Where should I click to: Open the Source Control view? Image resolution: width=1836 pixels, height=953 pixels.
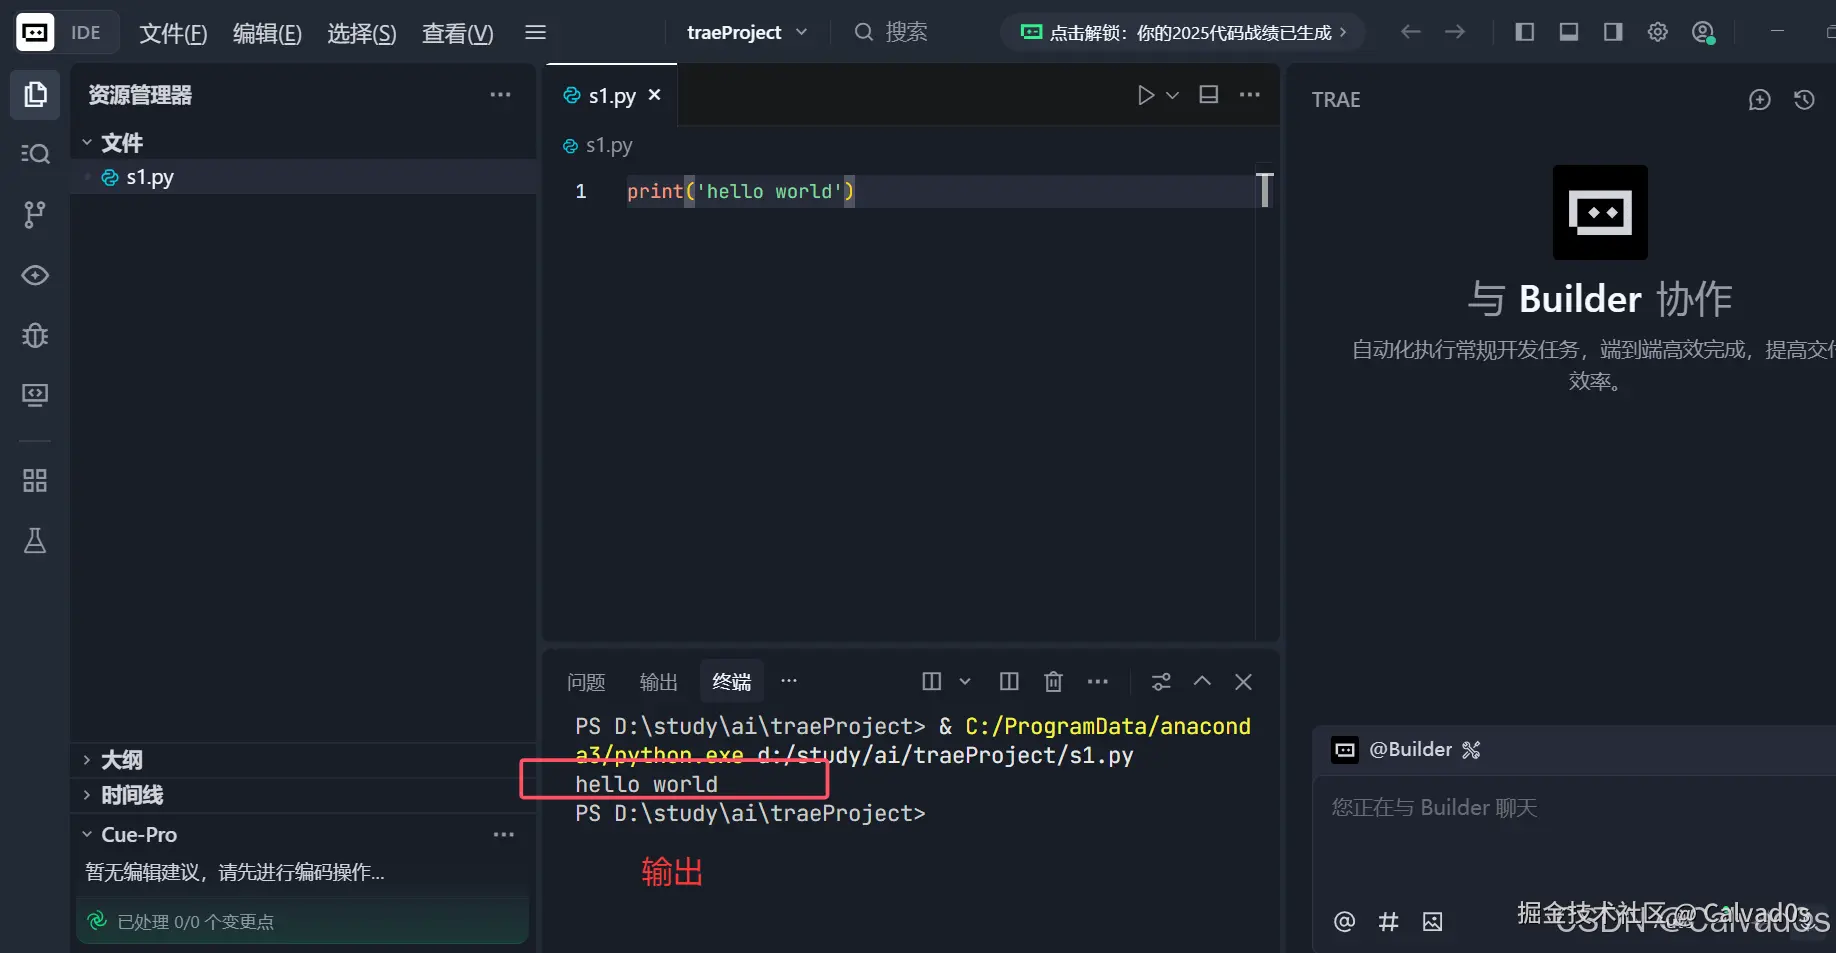click(x=35, y=214)
